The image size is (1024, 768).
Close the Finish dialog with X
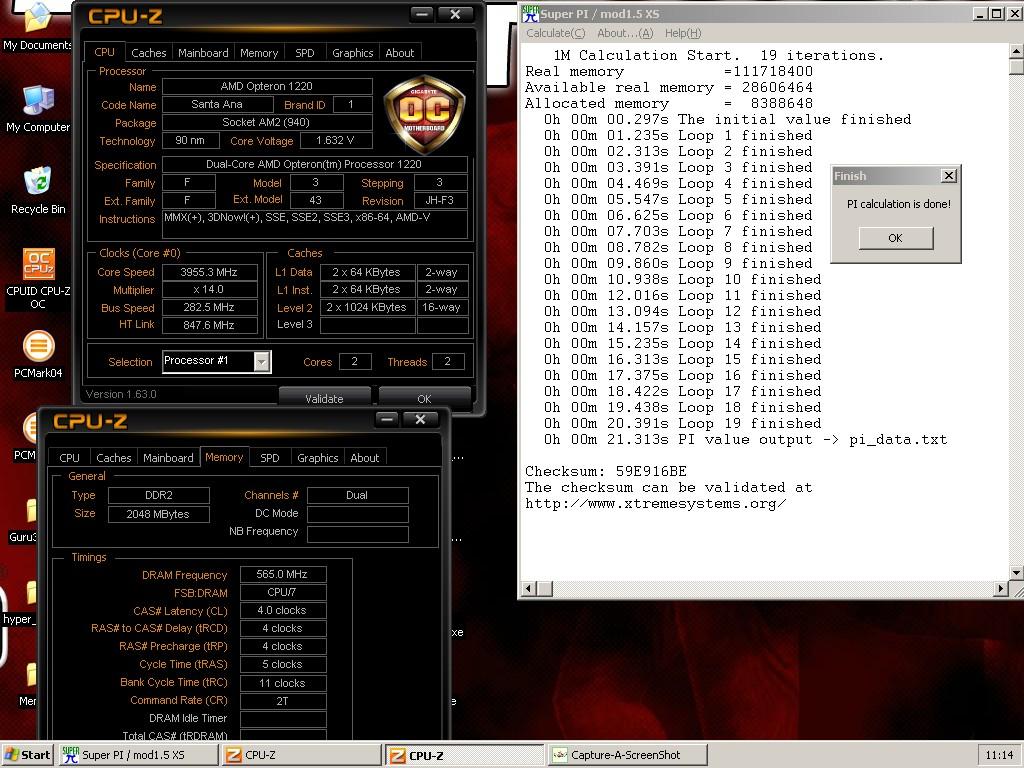[x=949, y=176]
